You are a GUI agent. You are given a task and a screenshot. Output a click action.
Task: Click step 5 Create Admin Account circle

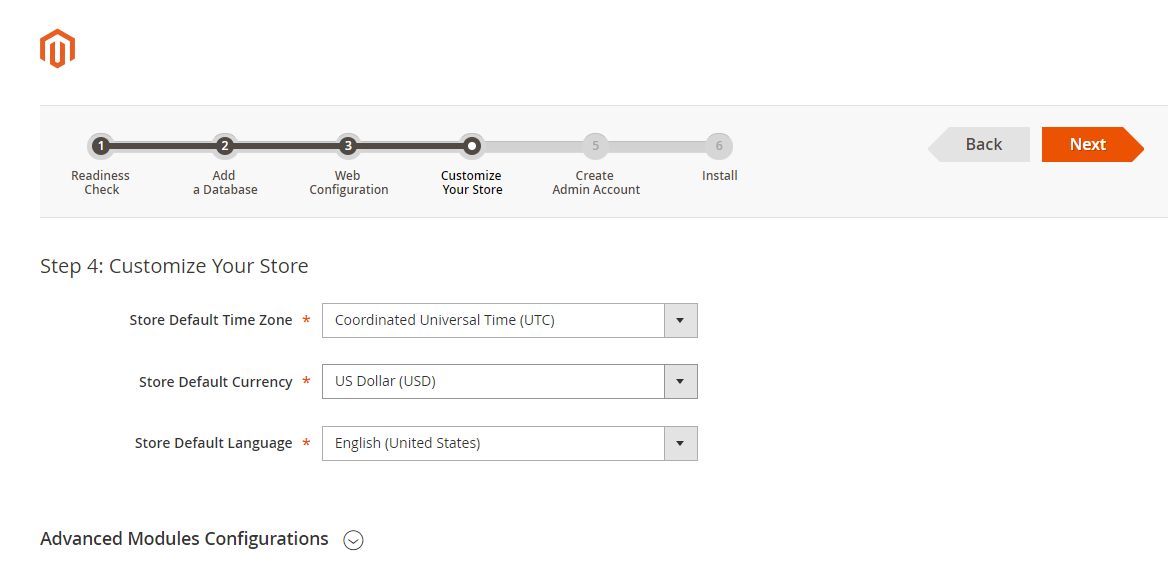pyautogui.click(x=595, y=146)
